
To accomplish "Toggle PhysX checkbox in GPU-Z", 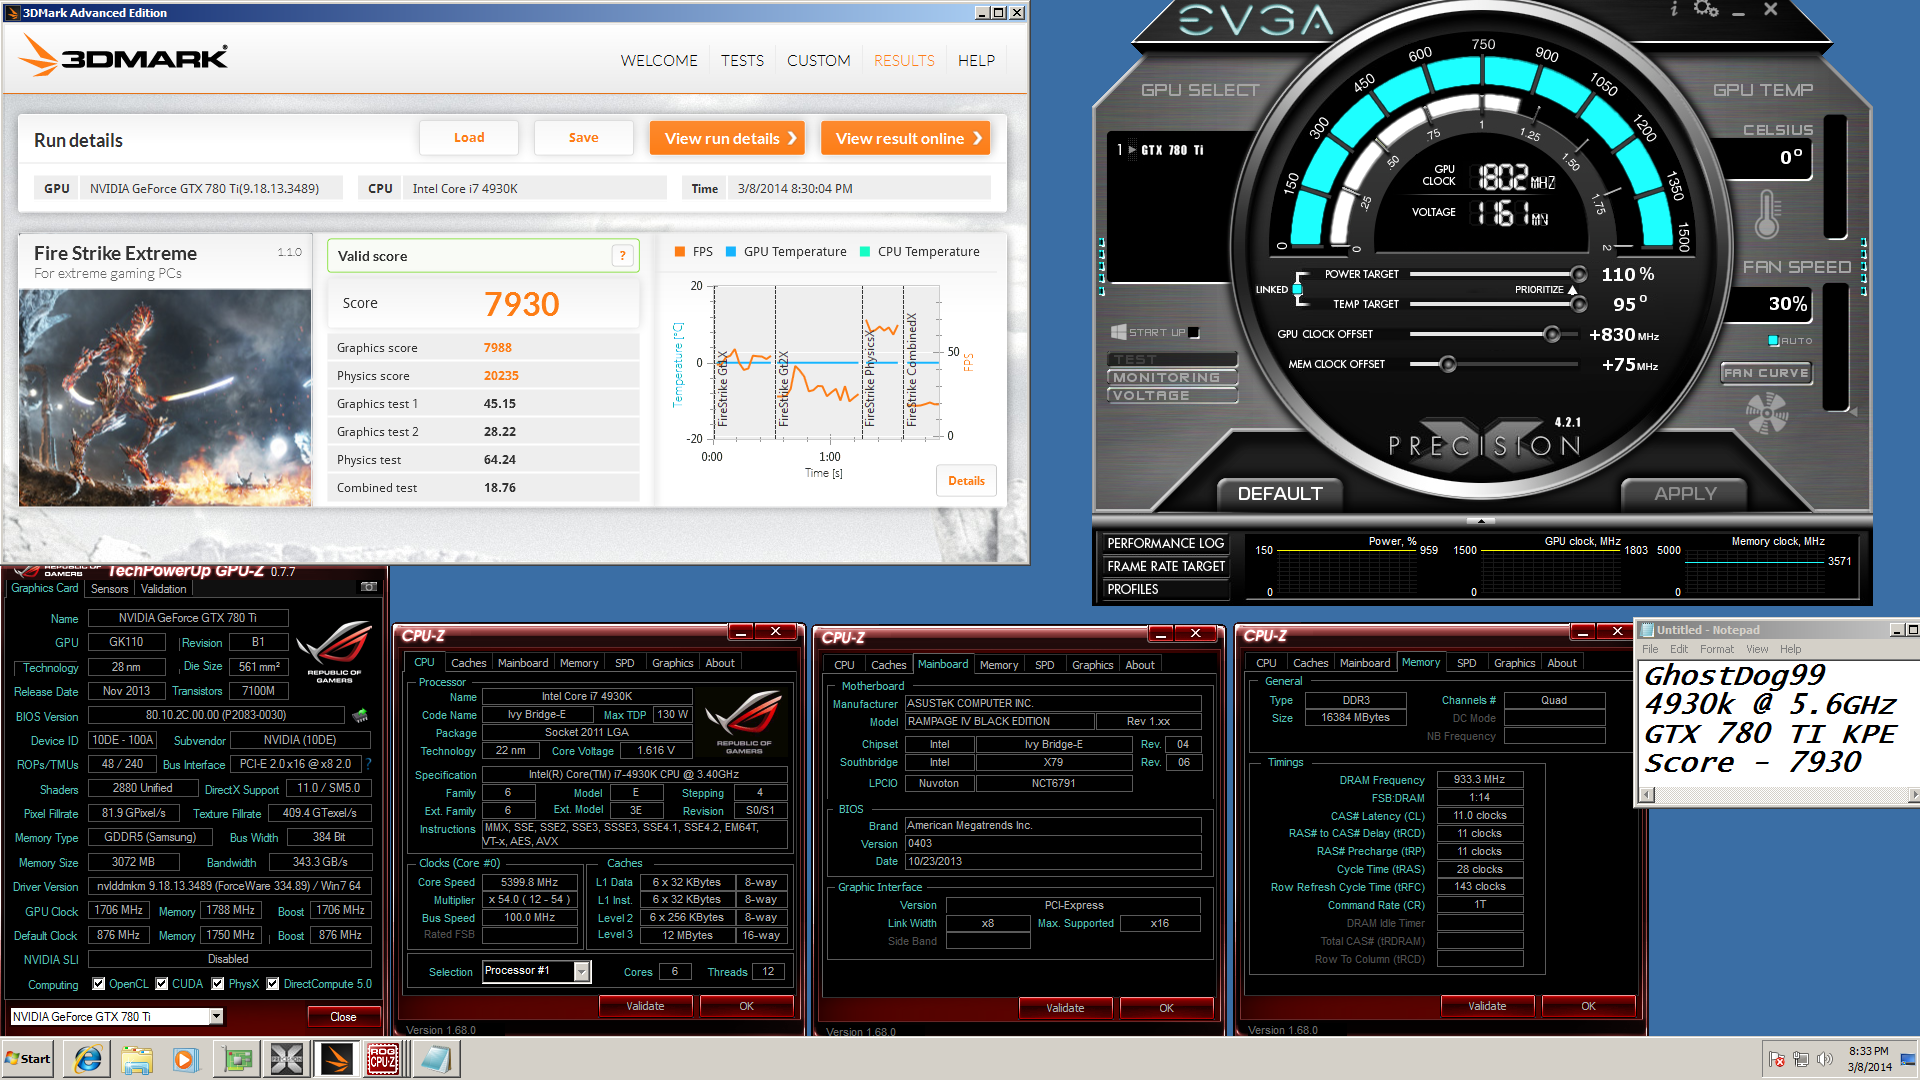I will click(217, 984).
